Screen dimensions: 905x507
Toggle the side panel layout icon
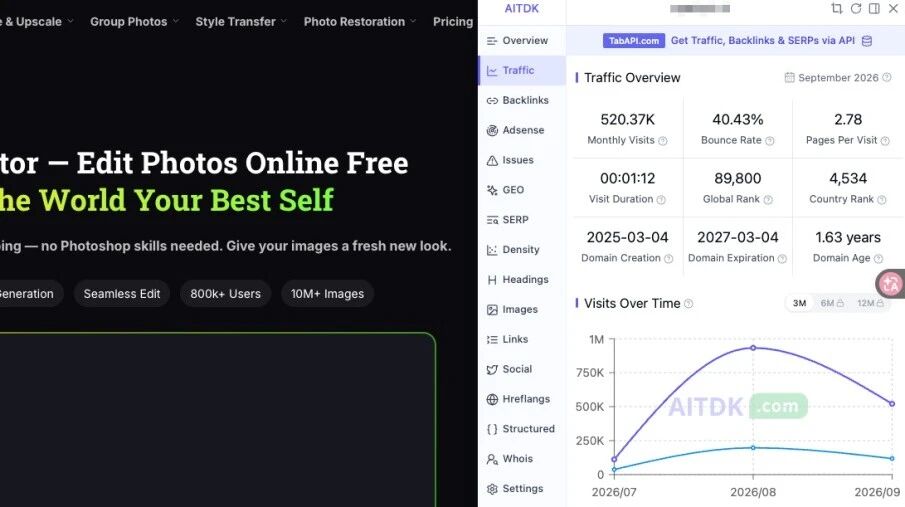pyautogui.click(x=874, y=8)
